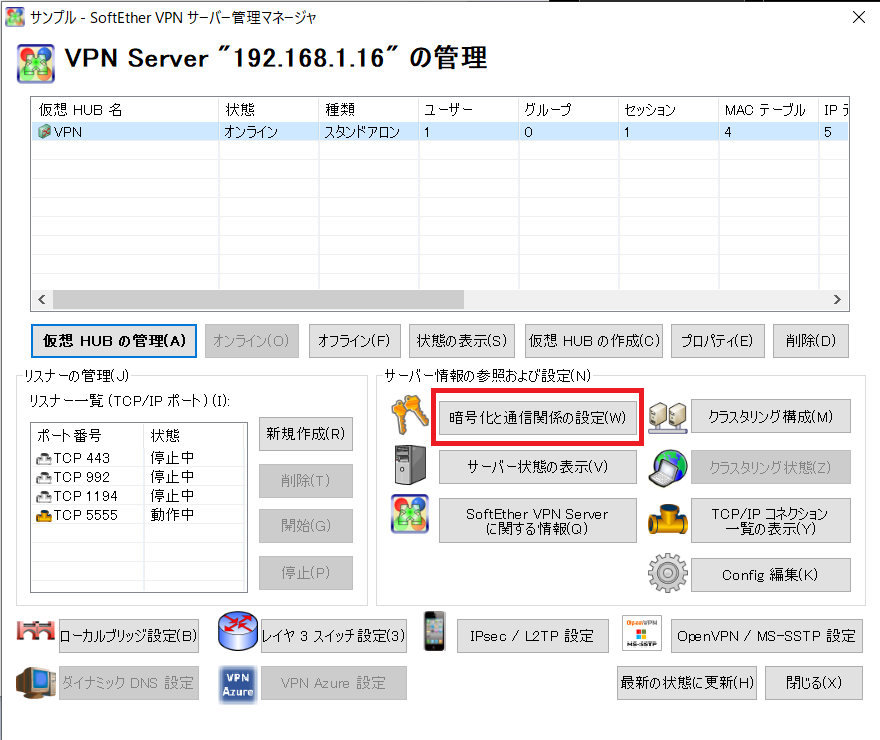
Task: Create a hub via 仮想 HUB の作成(C)
Action: pos(594,341)
